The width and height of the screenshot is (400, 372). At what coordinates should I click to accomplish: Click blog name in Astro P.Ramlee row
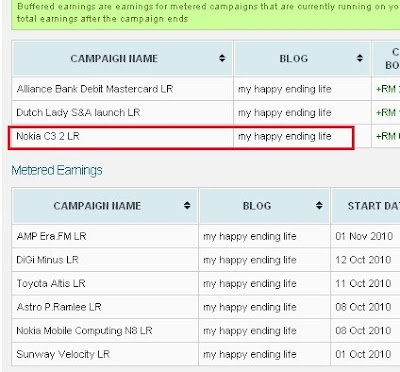(x=250, y=307)
